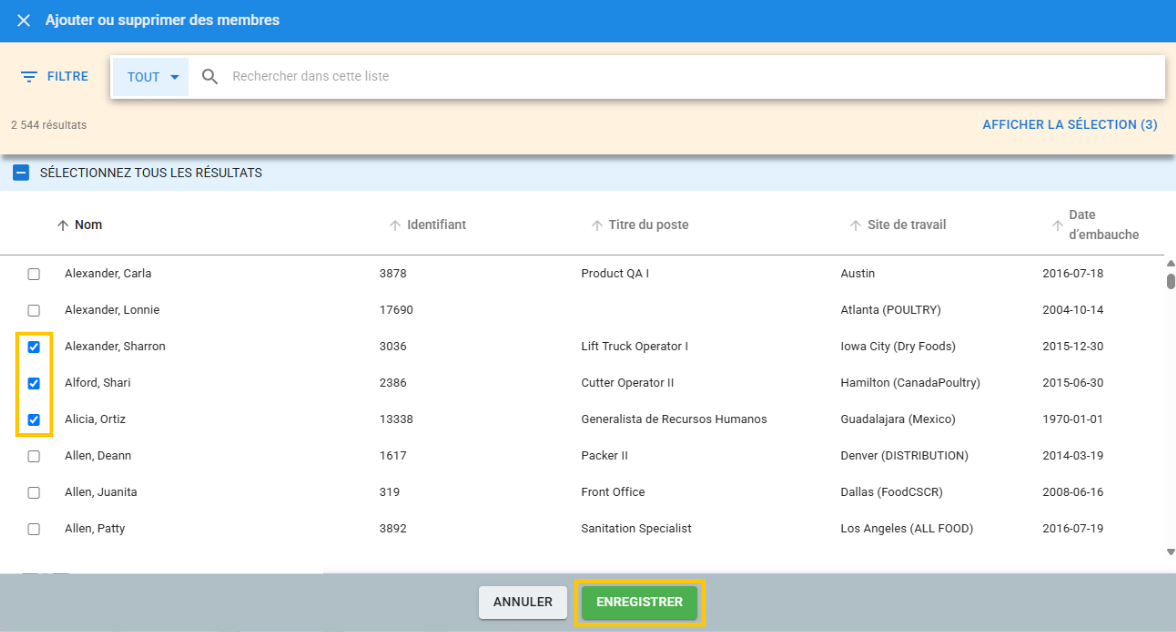Uncheck Alford, Shari

point(33,382)
